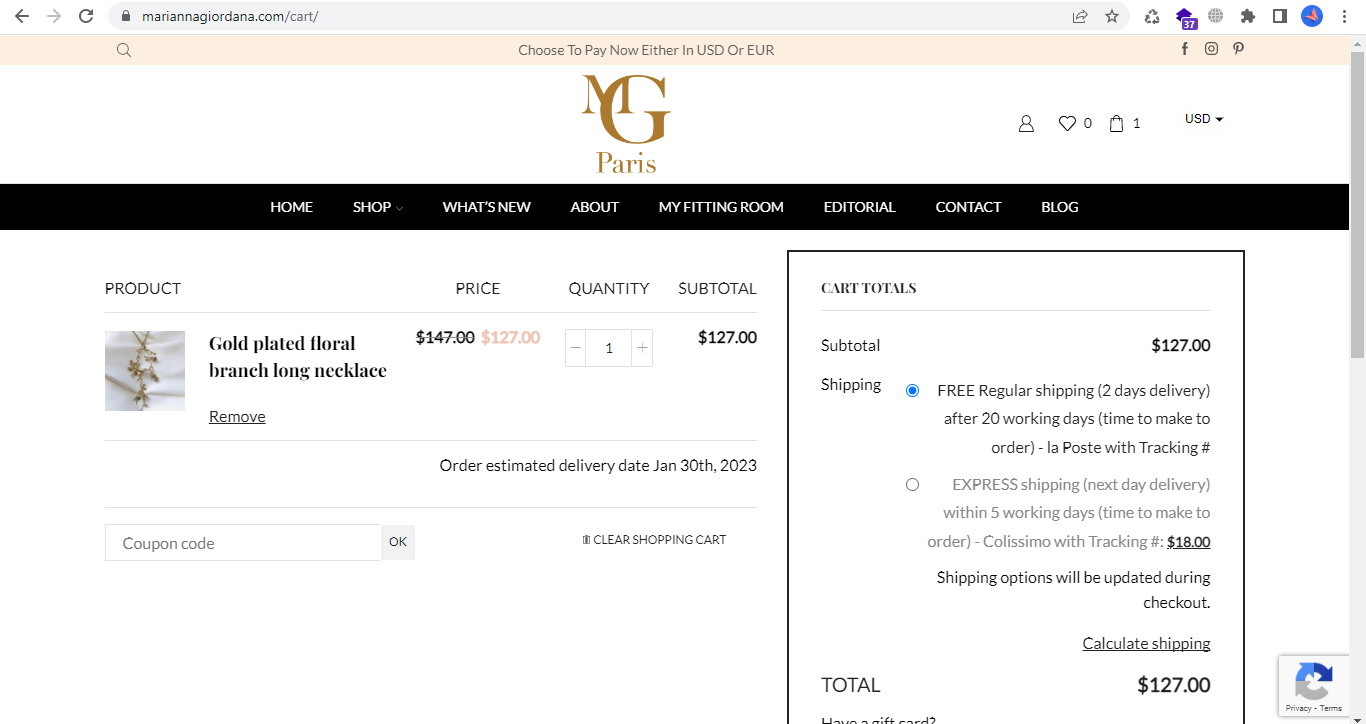Click the CART TOTALS heading

868,288
